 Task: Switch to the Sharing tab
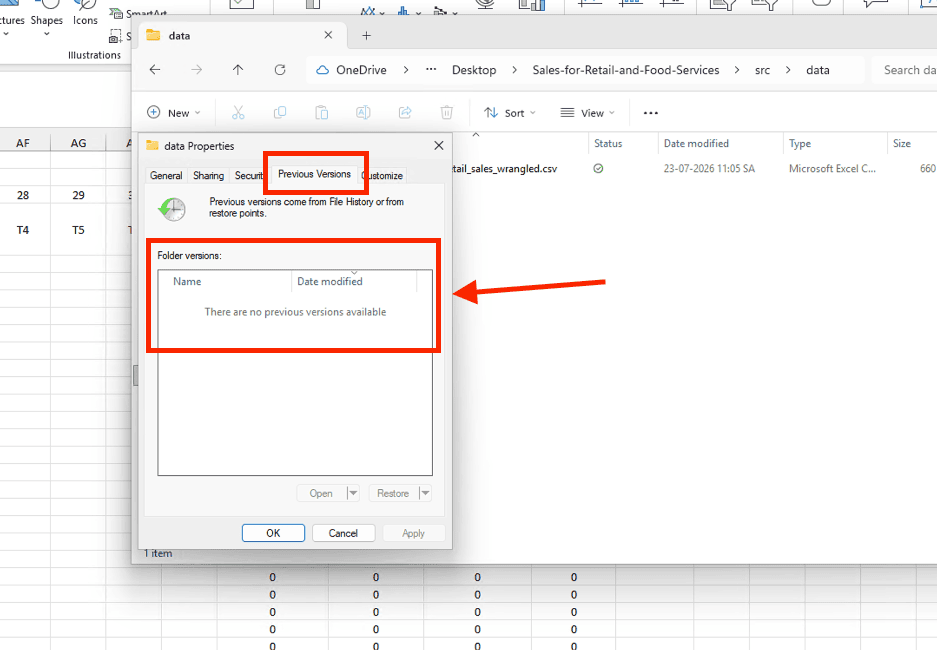pos(209,176)
